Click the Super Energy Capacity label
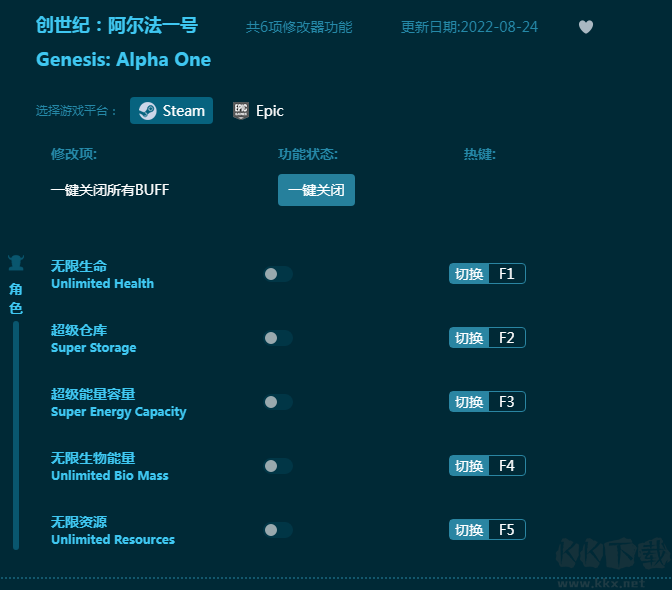The image size is (672, 590). (119, 412)
